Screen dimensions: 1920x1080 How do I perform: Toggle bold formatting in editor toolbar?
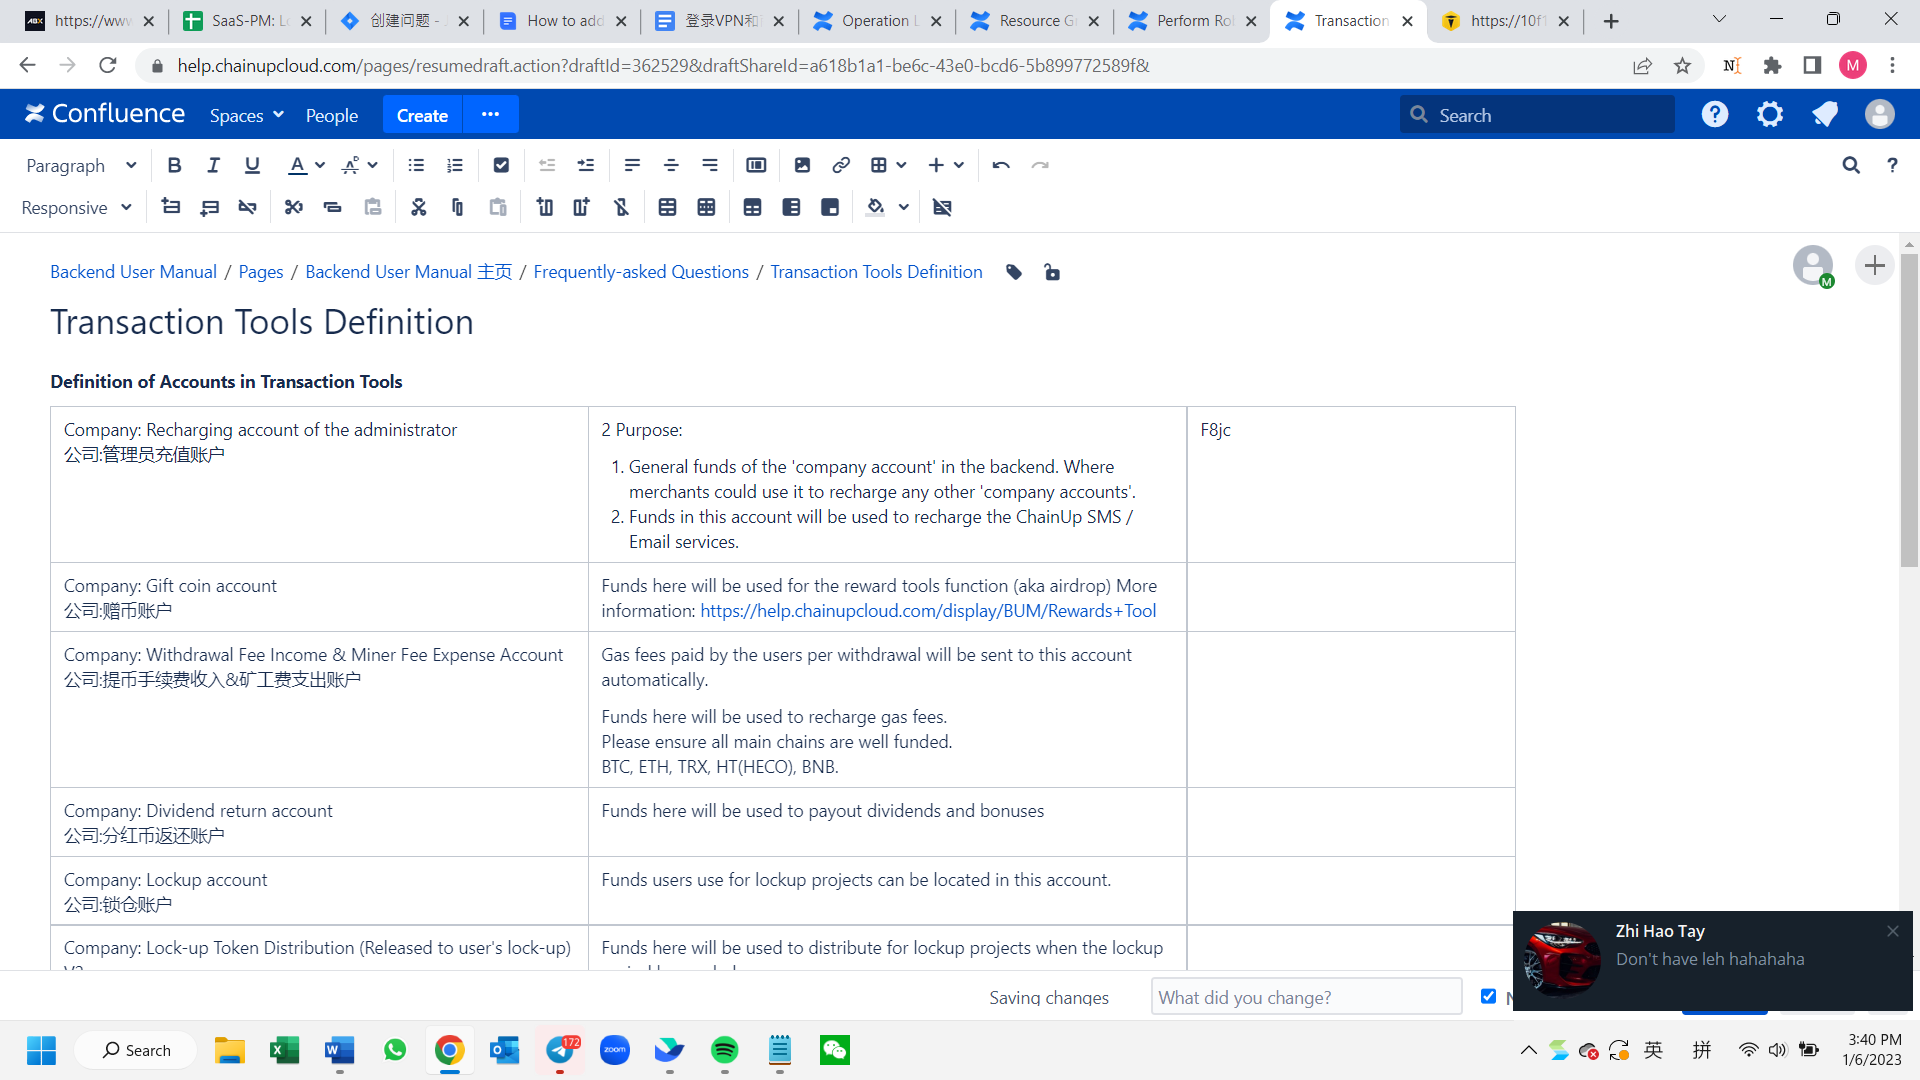click(x=174, y=165)
